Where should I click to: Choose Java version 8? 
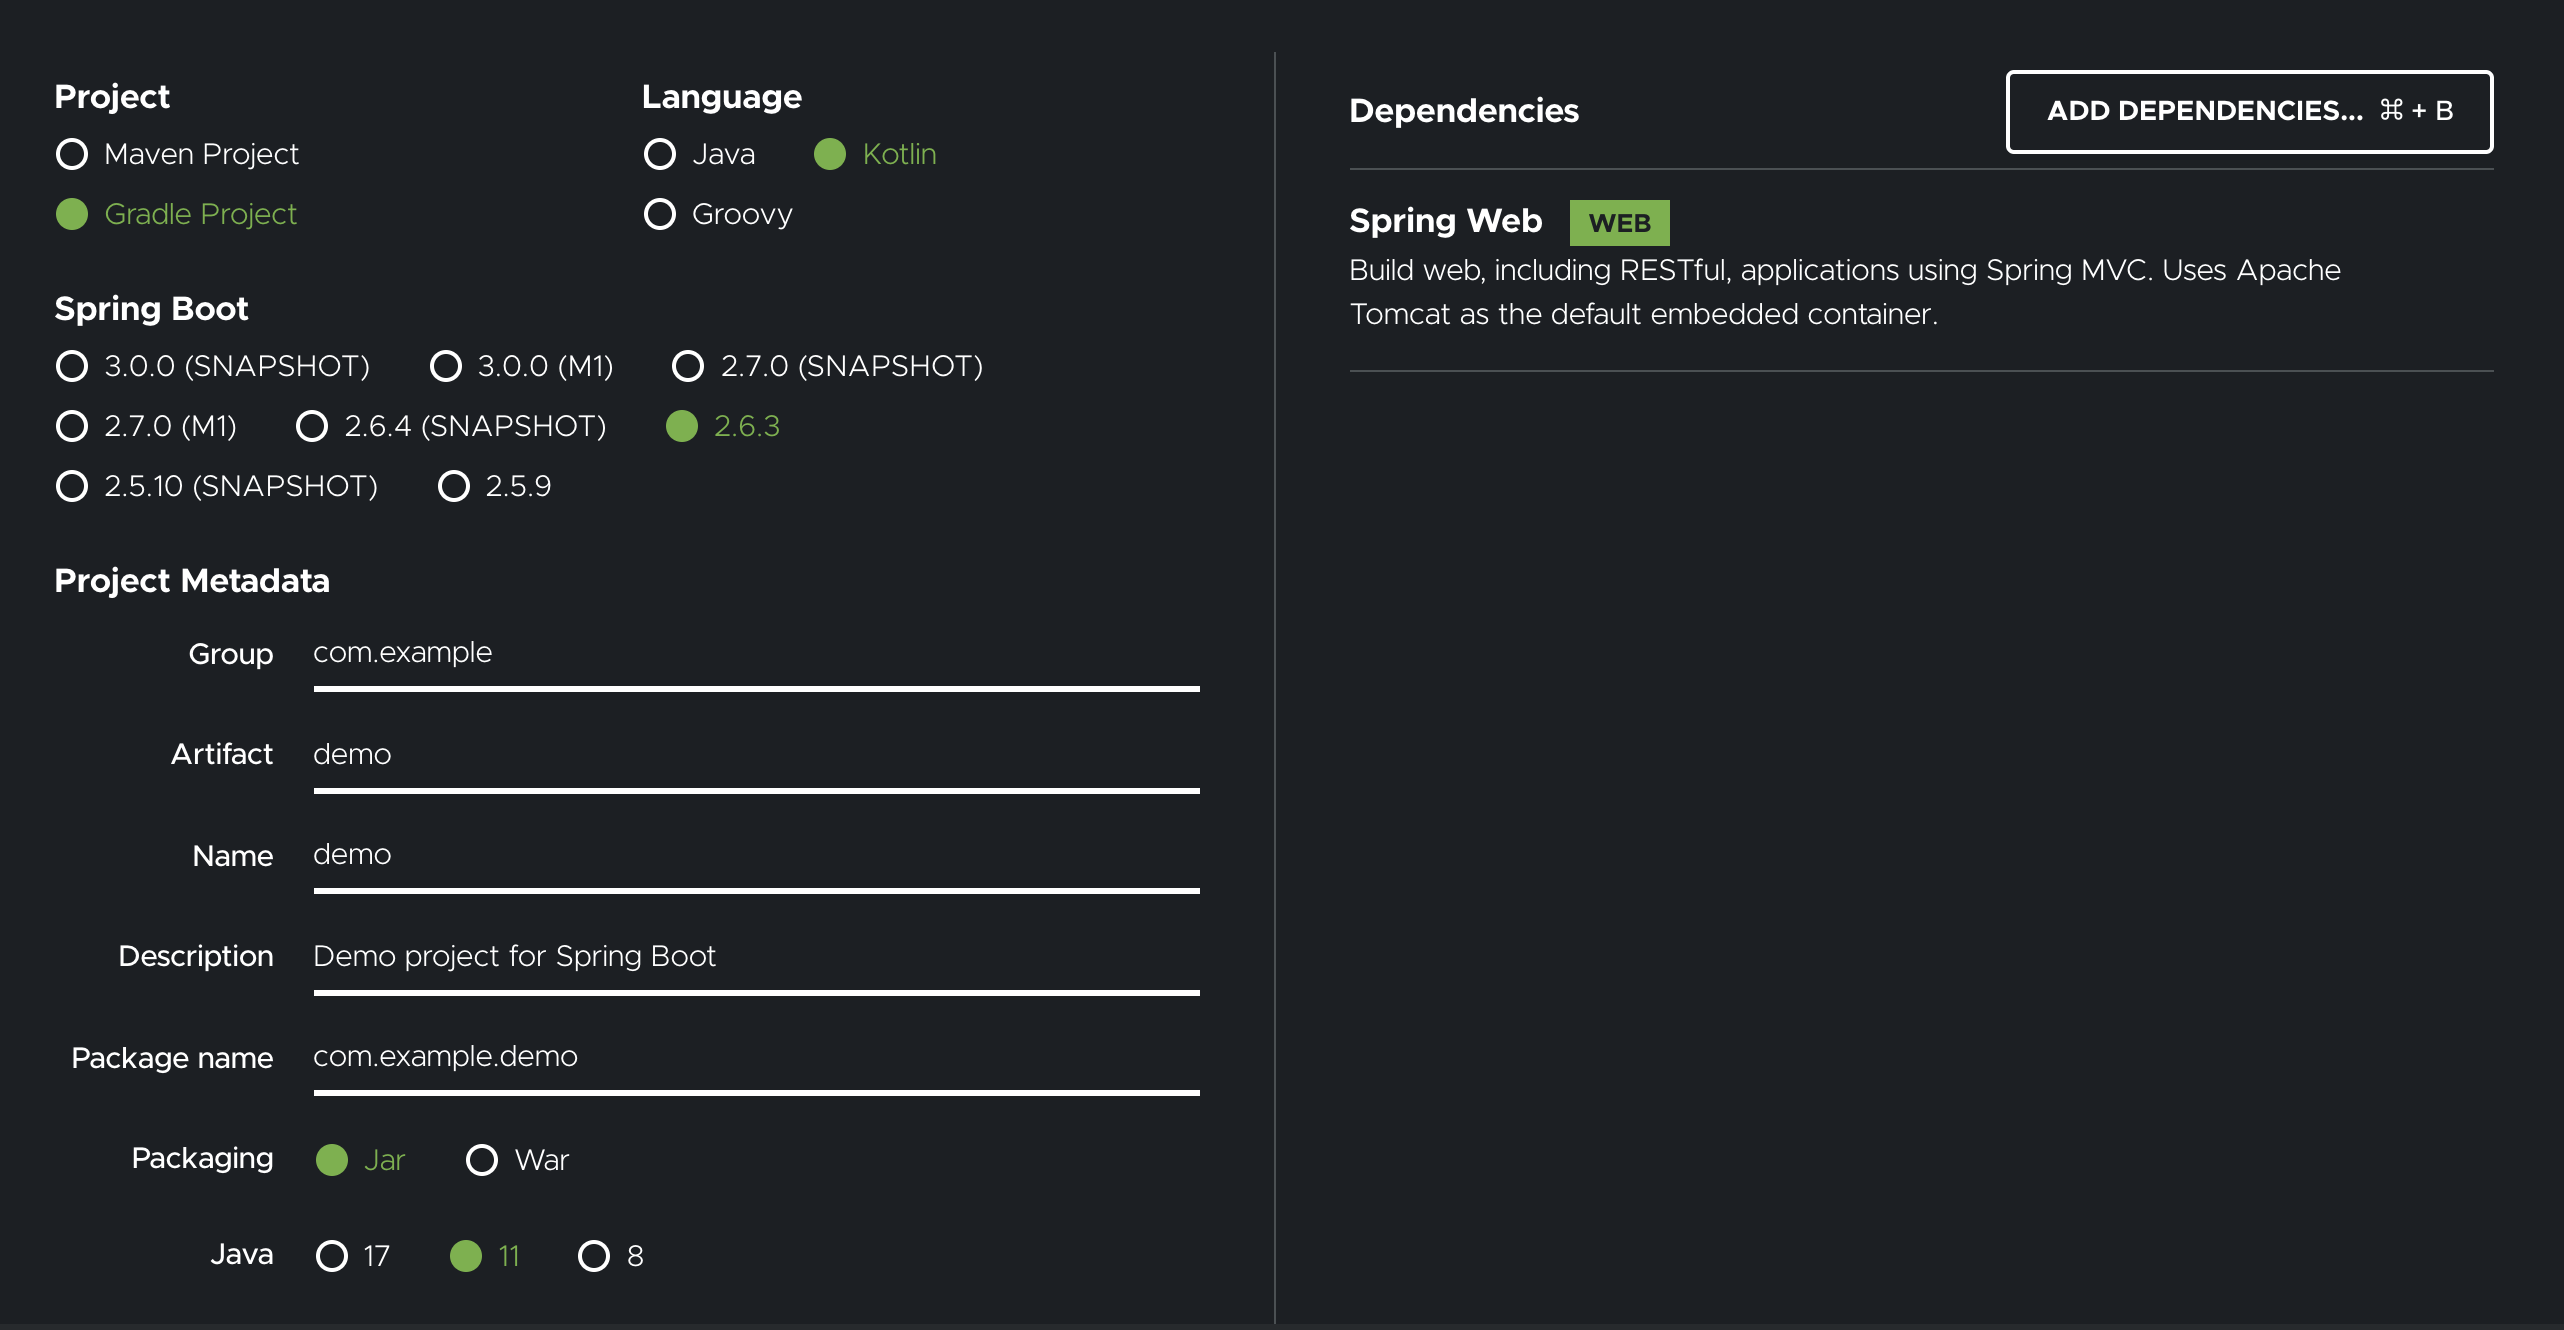pyautogui.click(x=594, y=1256)
